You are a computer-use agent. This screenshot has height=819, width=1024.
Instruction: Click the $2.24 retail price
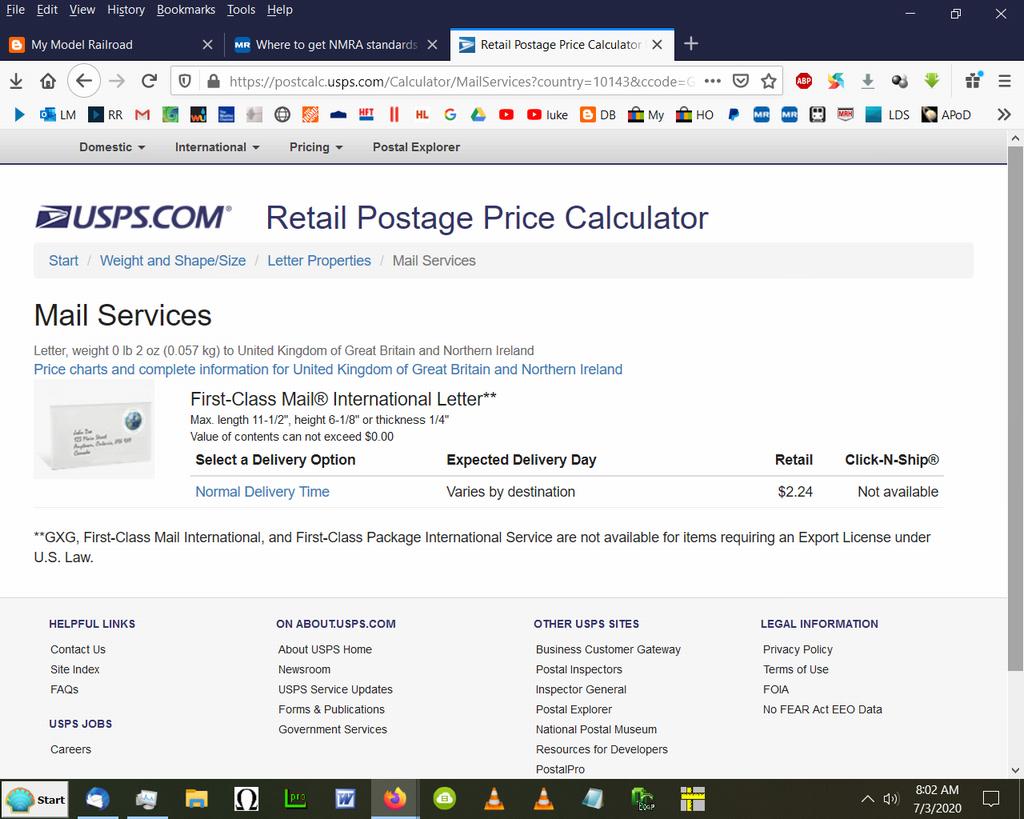tap(795, 492)
